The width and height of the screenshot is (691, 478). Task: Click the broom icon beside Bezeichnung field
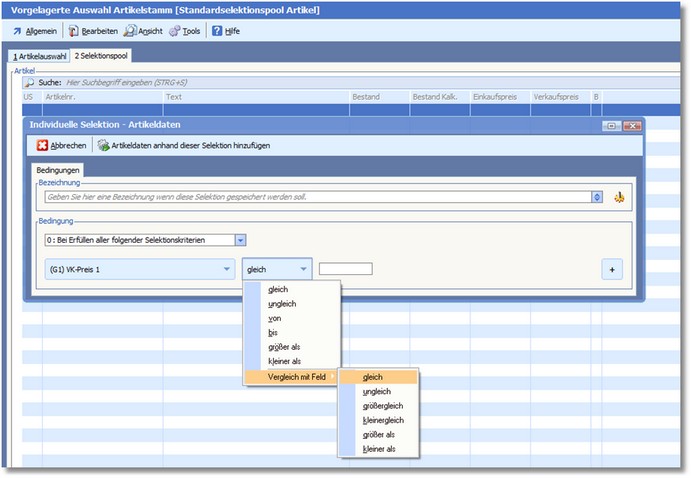(x=619, y=198)
